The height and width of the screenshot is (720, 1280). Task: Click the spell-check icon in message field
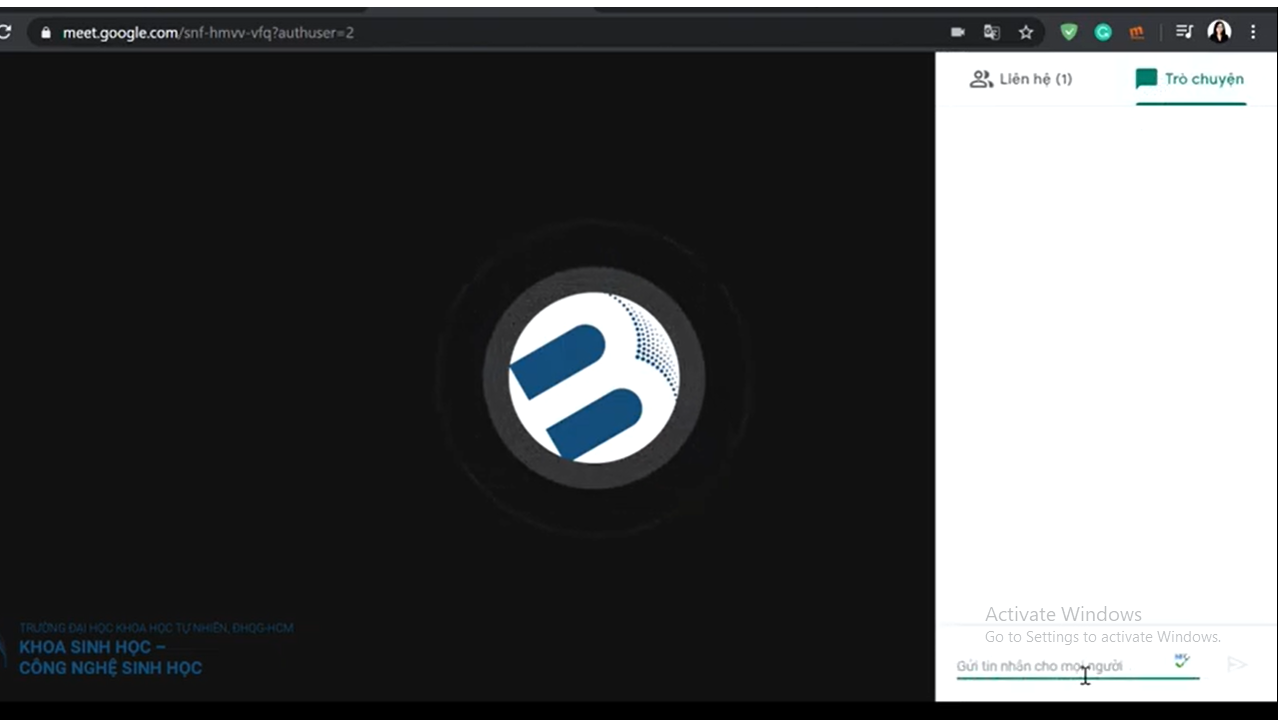(1182, 661)
